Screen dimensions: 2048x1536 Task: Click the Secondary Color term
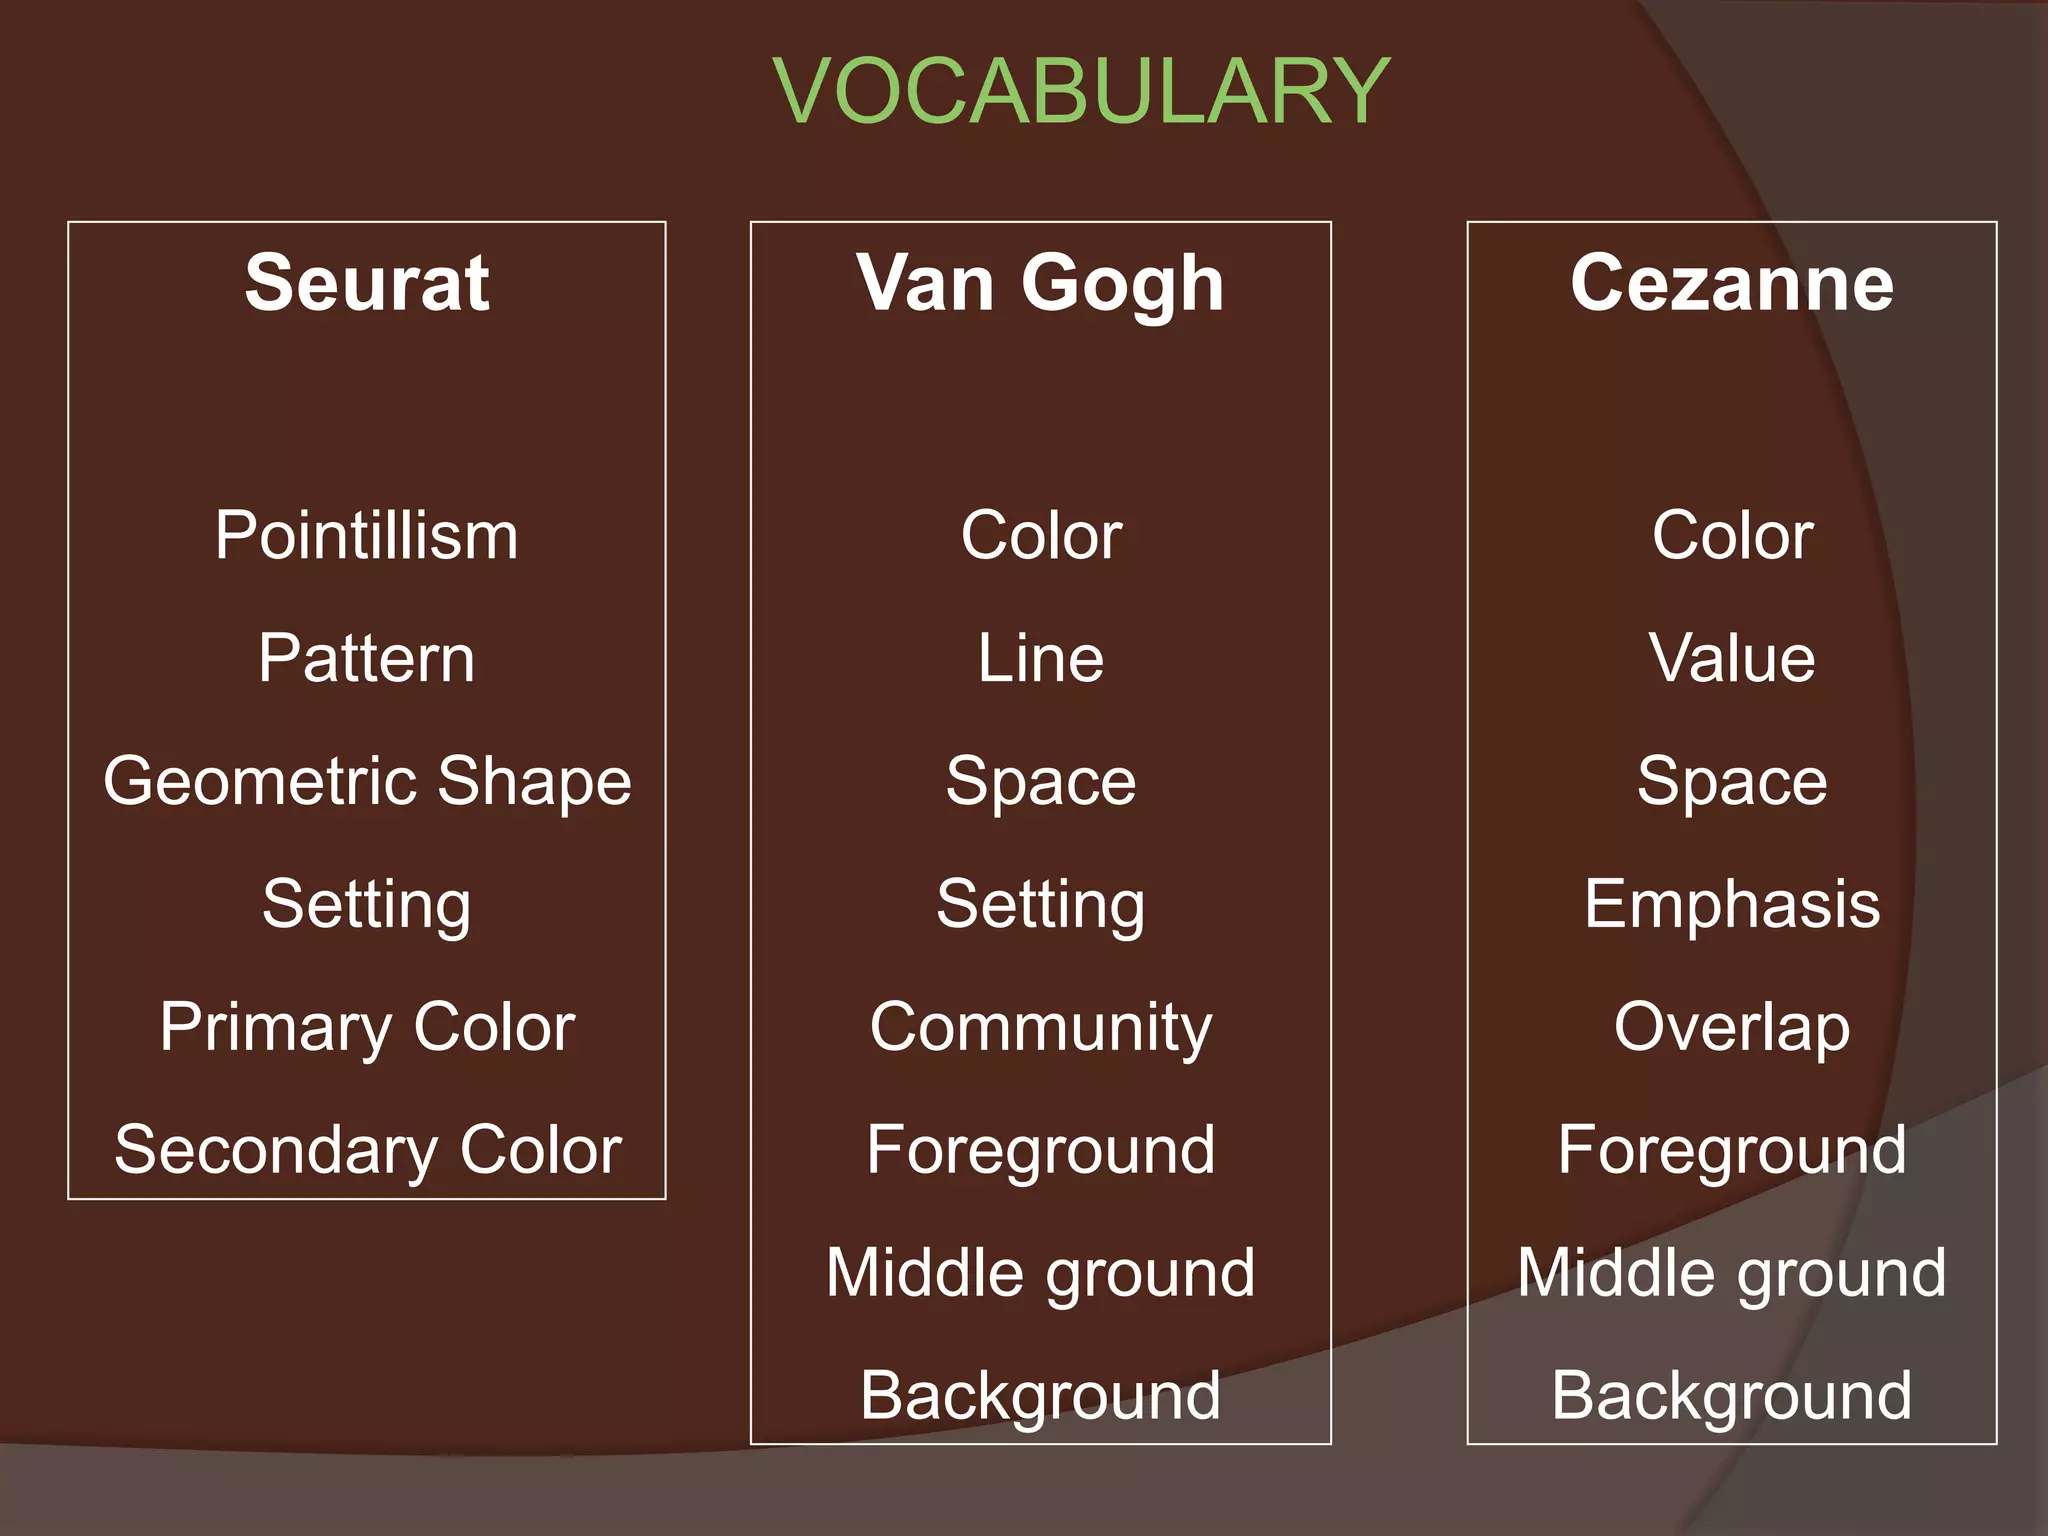coord(367,1152)
